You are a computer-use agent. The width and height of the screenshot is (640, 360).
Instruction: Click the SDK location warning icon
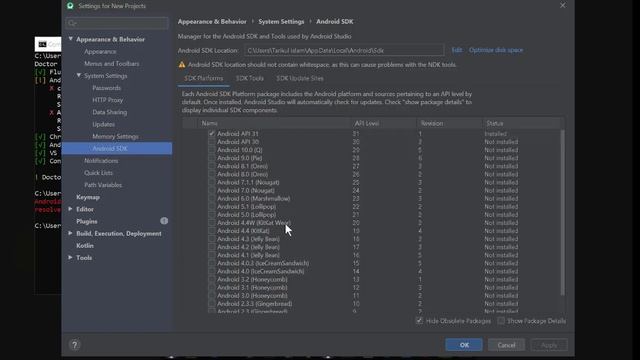coord(182,64)
